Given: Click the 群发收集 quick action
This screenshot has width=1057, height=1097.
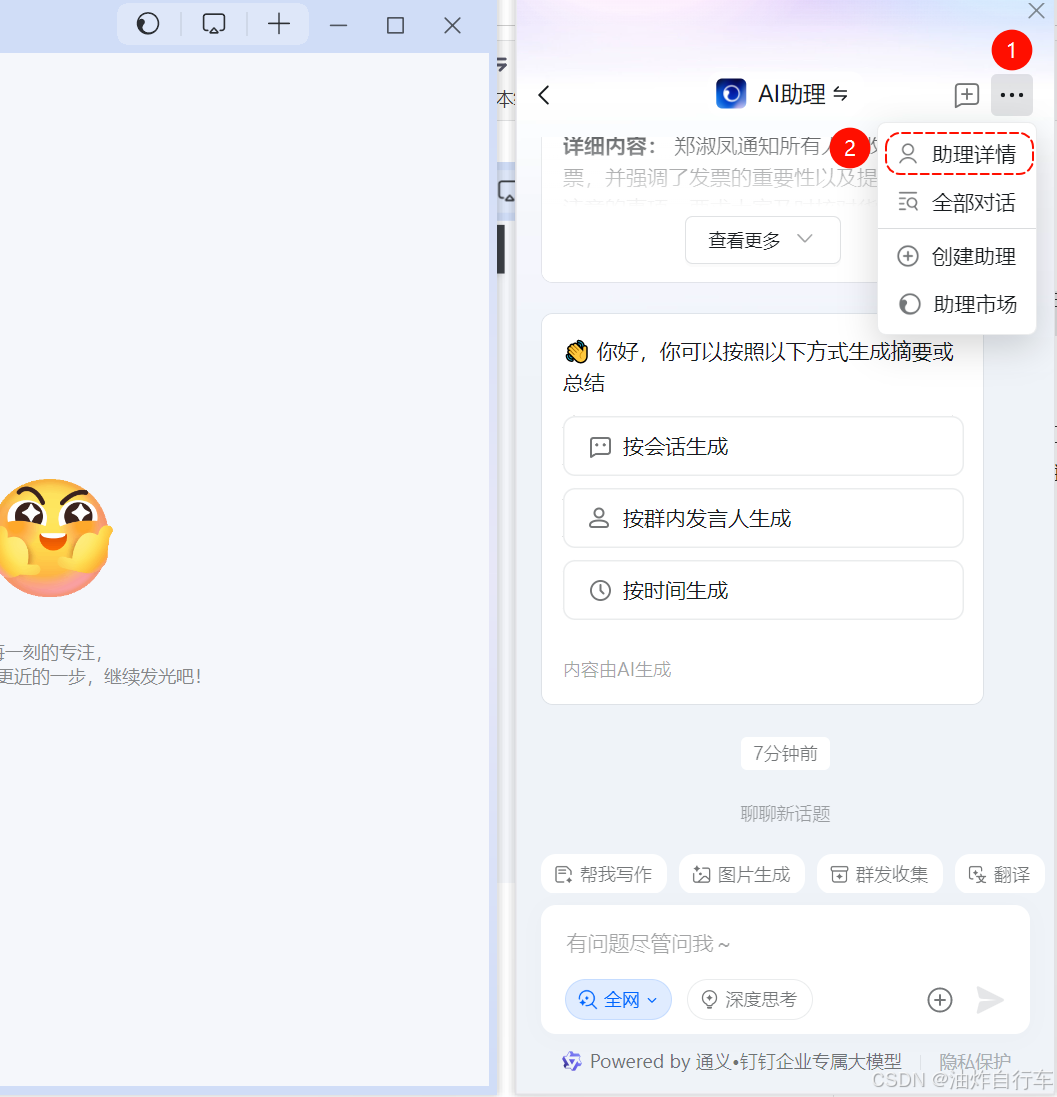Looking at the screenshot, I should (879, 875).
